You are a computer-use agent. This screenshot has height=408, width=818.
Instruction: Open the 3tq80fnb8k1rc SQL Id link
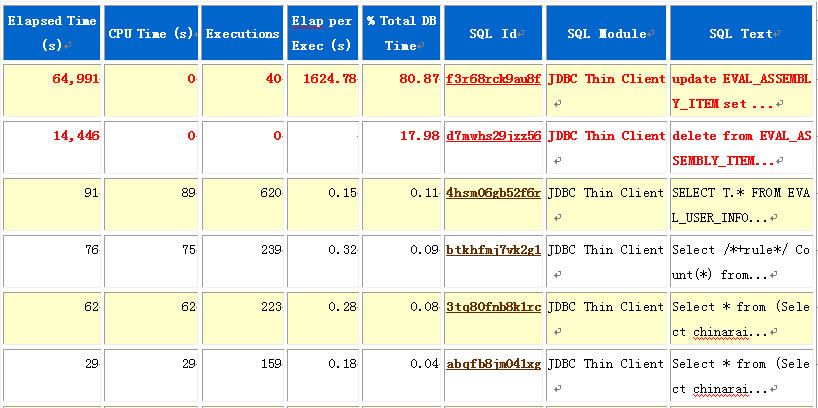tap(493, 307)
